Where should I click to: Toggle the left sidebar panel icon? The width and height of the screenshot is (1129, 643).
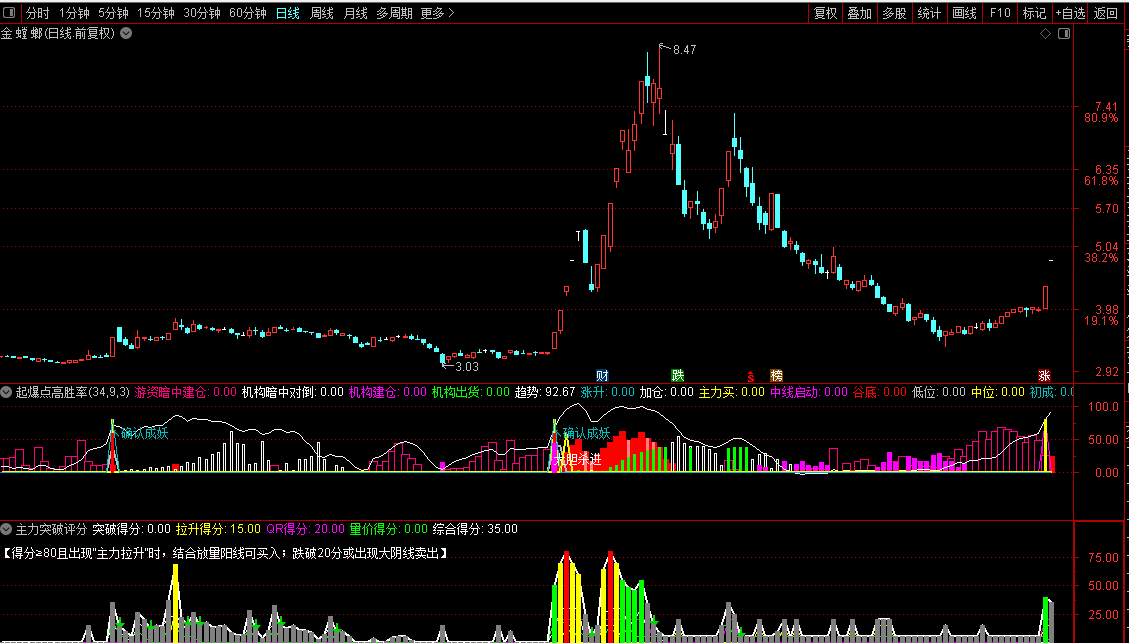coord(9,13)
